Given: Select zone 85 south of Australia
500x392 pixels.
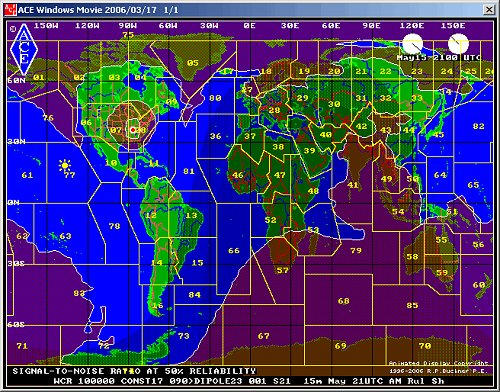Looking at the screenshot, I should 412,305.
